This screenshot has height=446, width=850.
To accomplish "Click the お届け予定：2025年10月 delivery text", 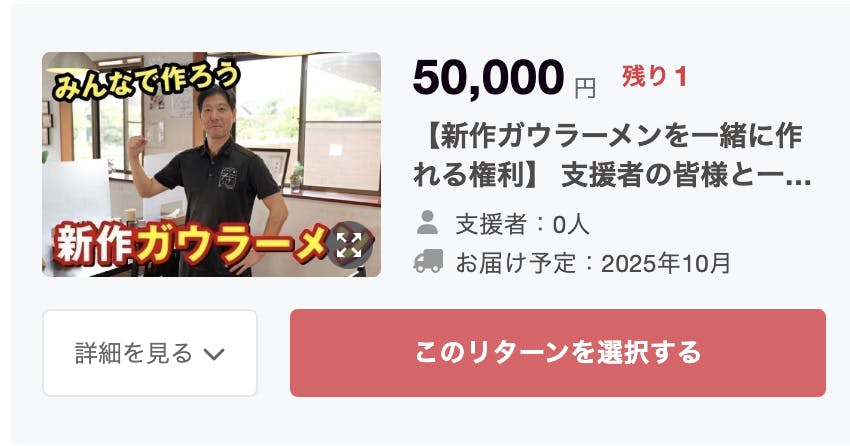I will (x=593, y=263).
